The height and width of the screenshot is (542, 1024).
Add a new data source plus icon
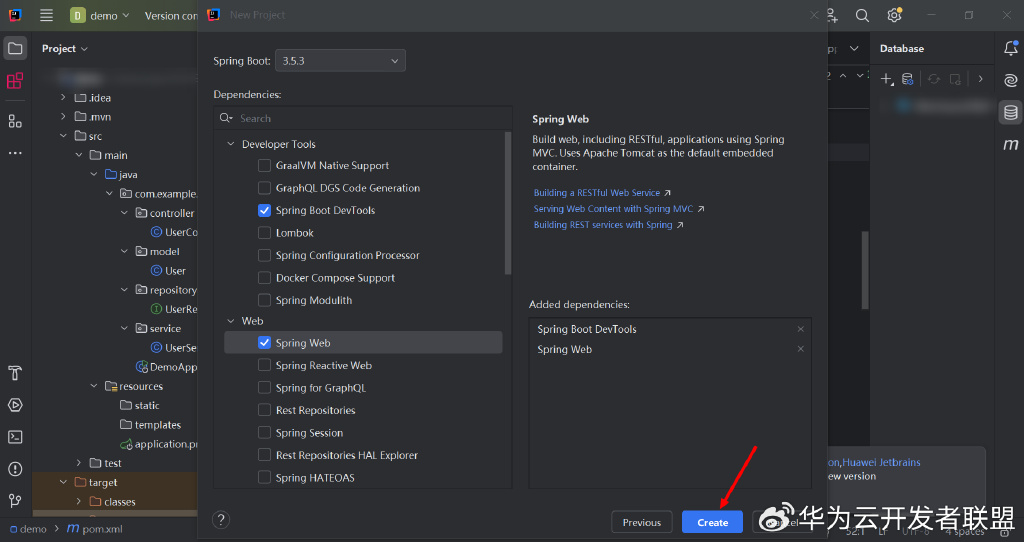pyautogui.click(x=886, y=79)
